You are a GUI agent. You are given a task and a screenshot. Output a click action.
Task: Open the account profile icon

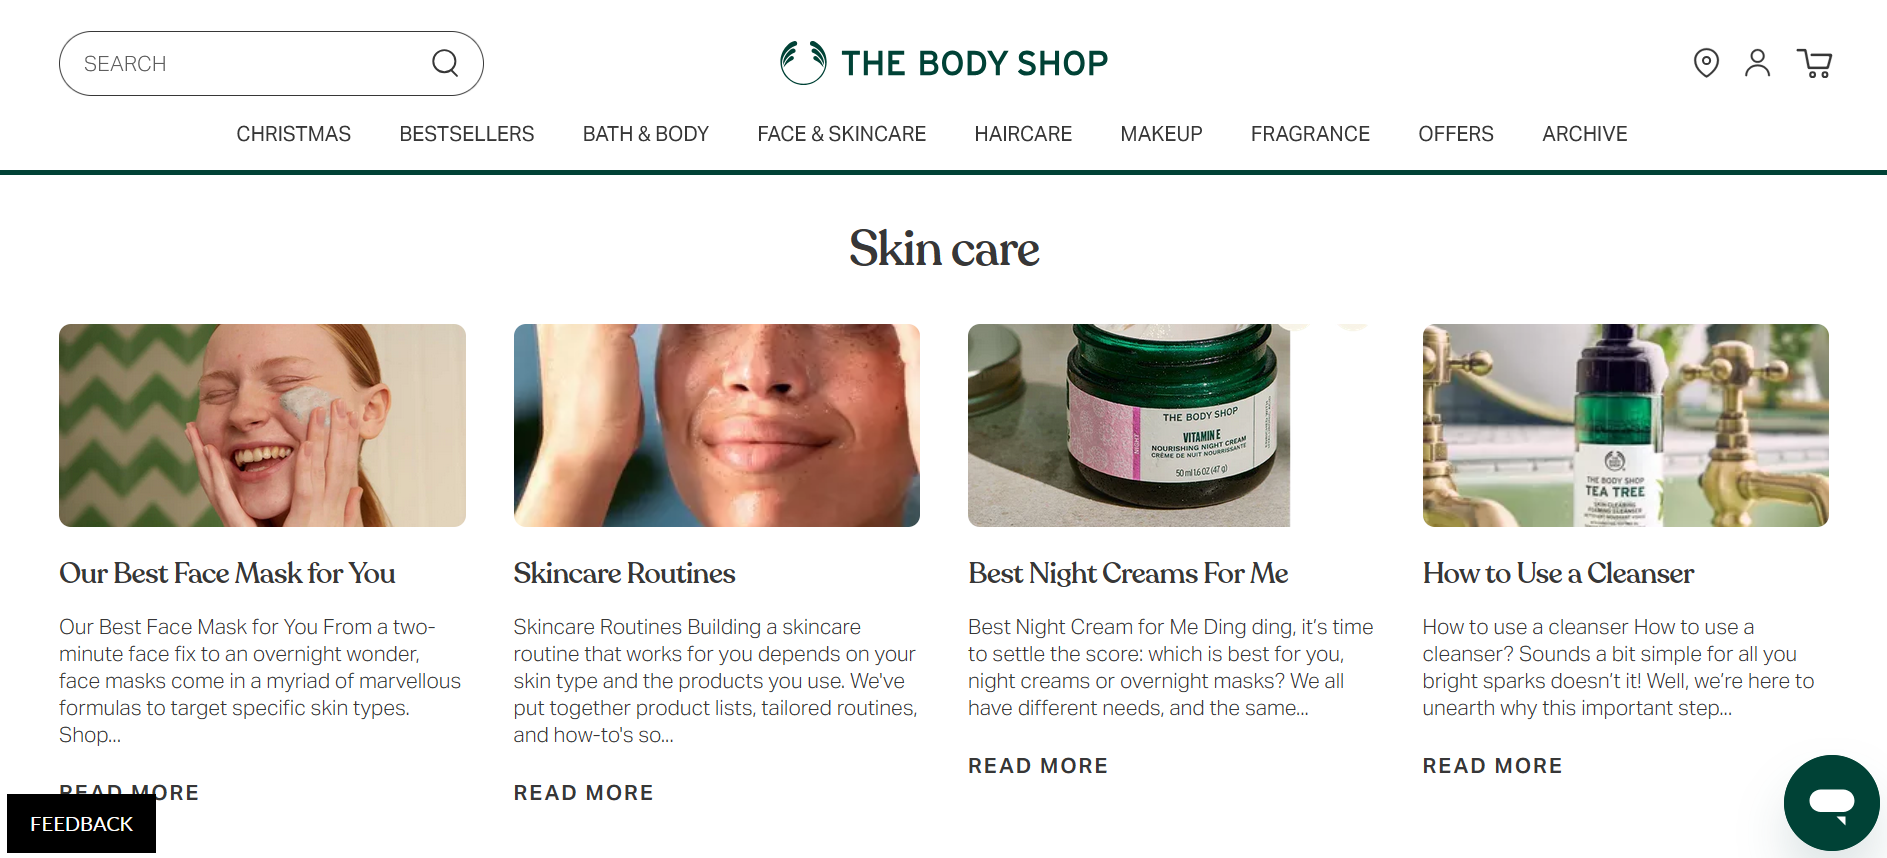tap(1757, 63)
